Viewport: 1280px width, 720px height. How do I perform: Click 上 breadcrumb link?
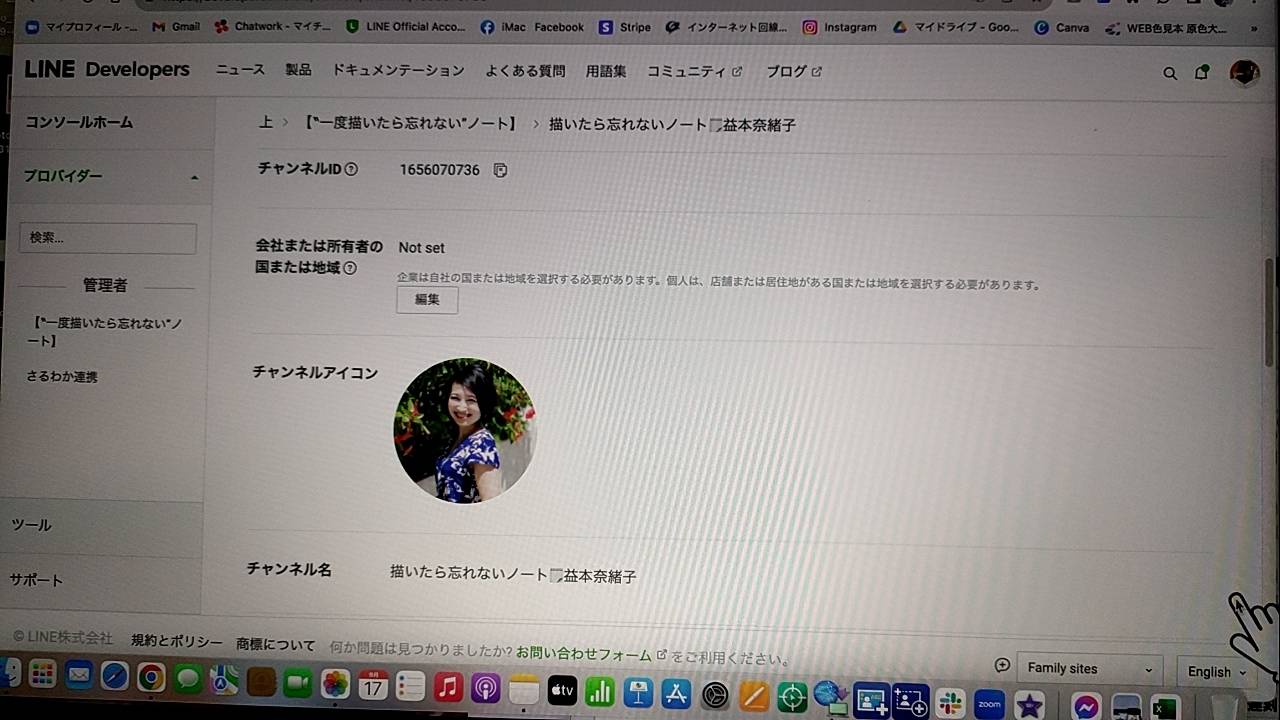tap(266, 122)
